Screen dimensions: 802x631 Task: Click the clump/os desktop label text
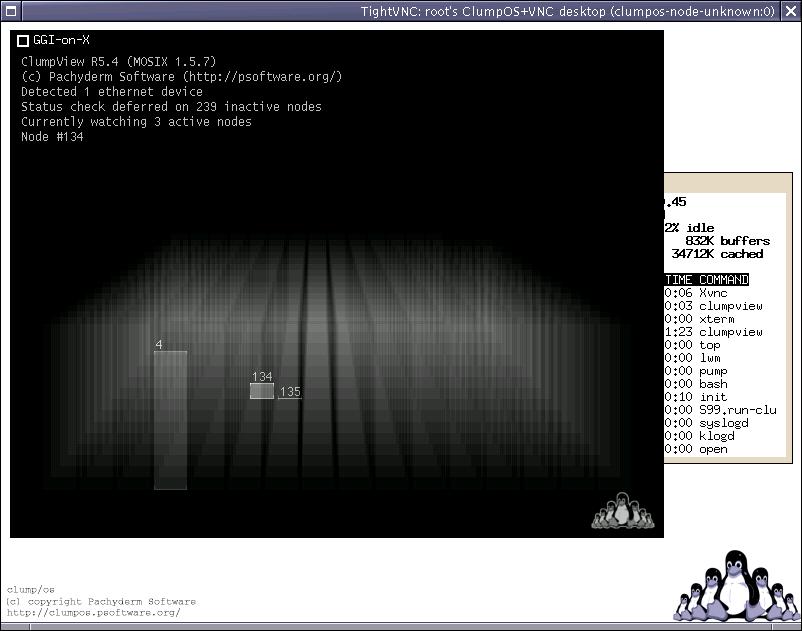[x=30, y=590]
